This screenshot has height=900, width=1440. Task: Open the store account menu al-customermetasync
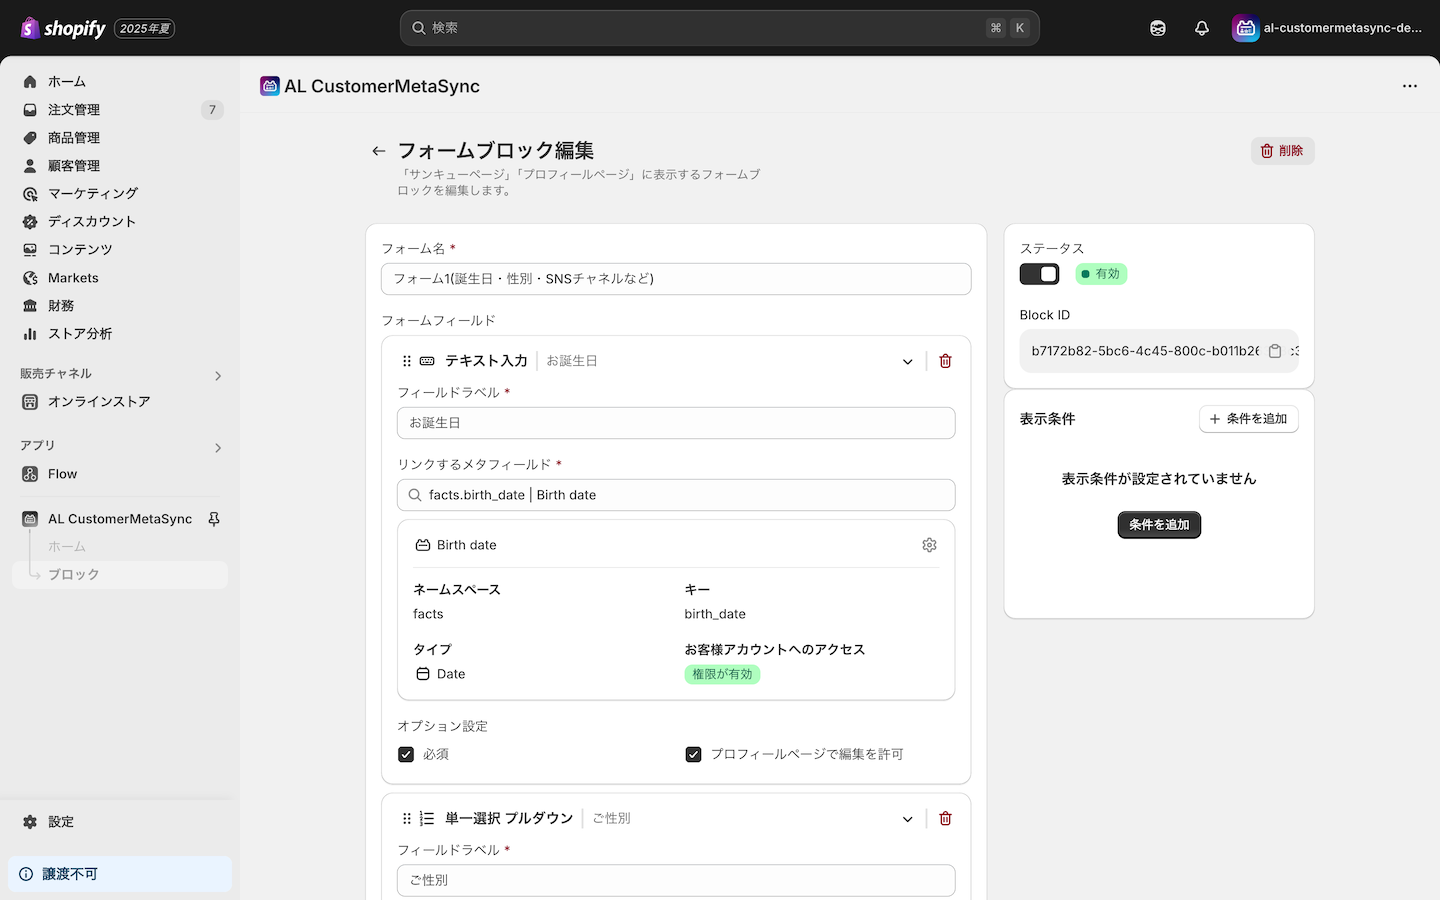click(x=1328, y=28)
